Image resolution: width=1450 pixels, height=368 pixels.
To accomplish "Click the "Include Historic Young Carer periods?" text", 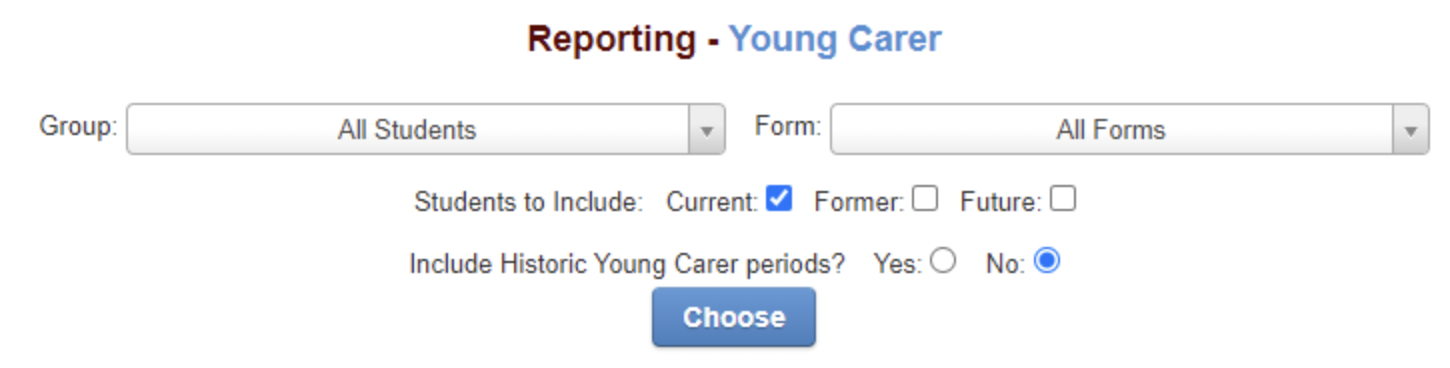I will [627, 265].
